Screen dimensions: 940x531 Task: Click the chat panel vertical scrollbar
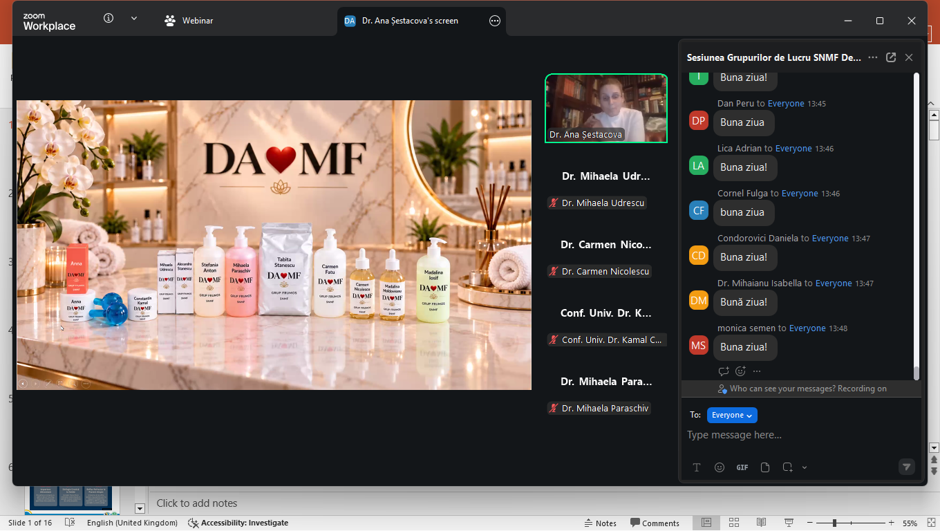coord(916,227)
